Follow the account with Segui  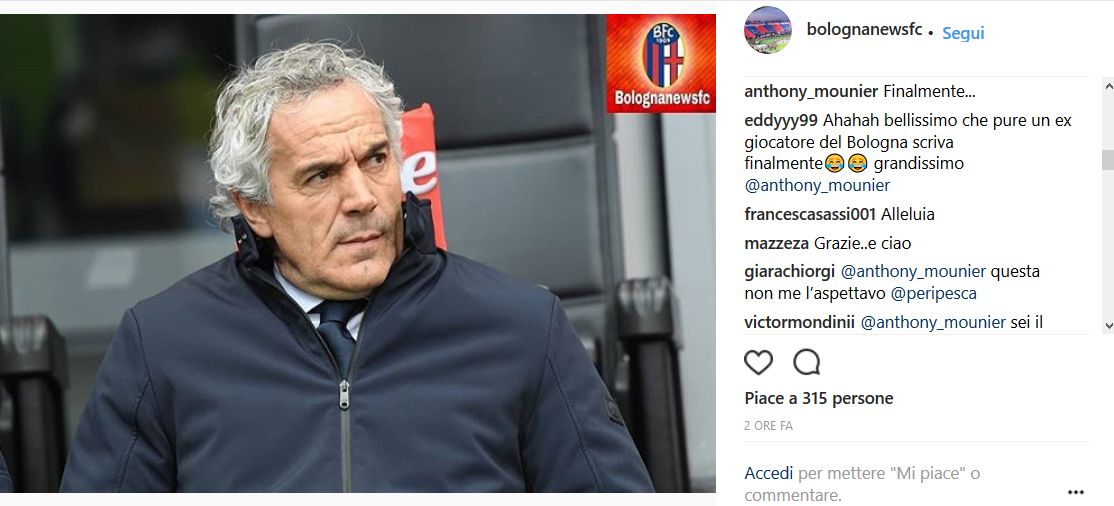963,33
